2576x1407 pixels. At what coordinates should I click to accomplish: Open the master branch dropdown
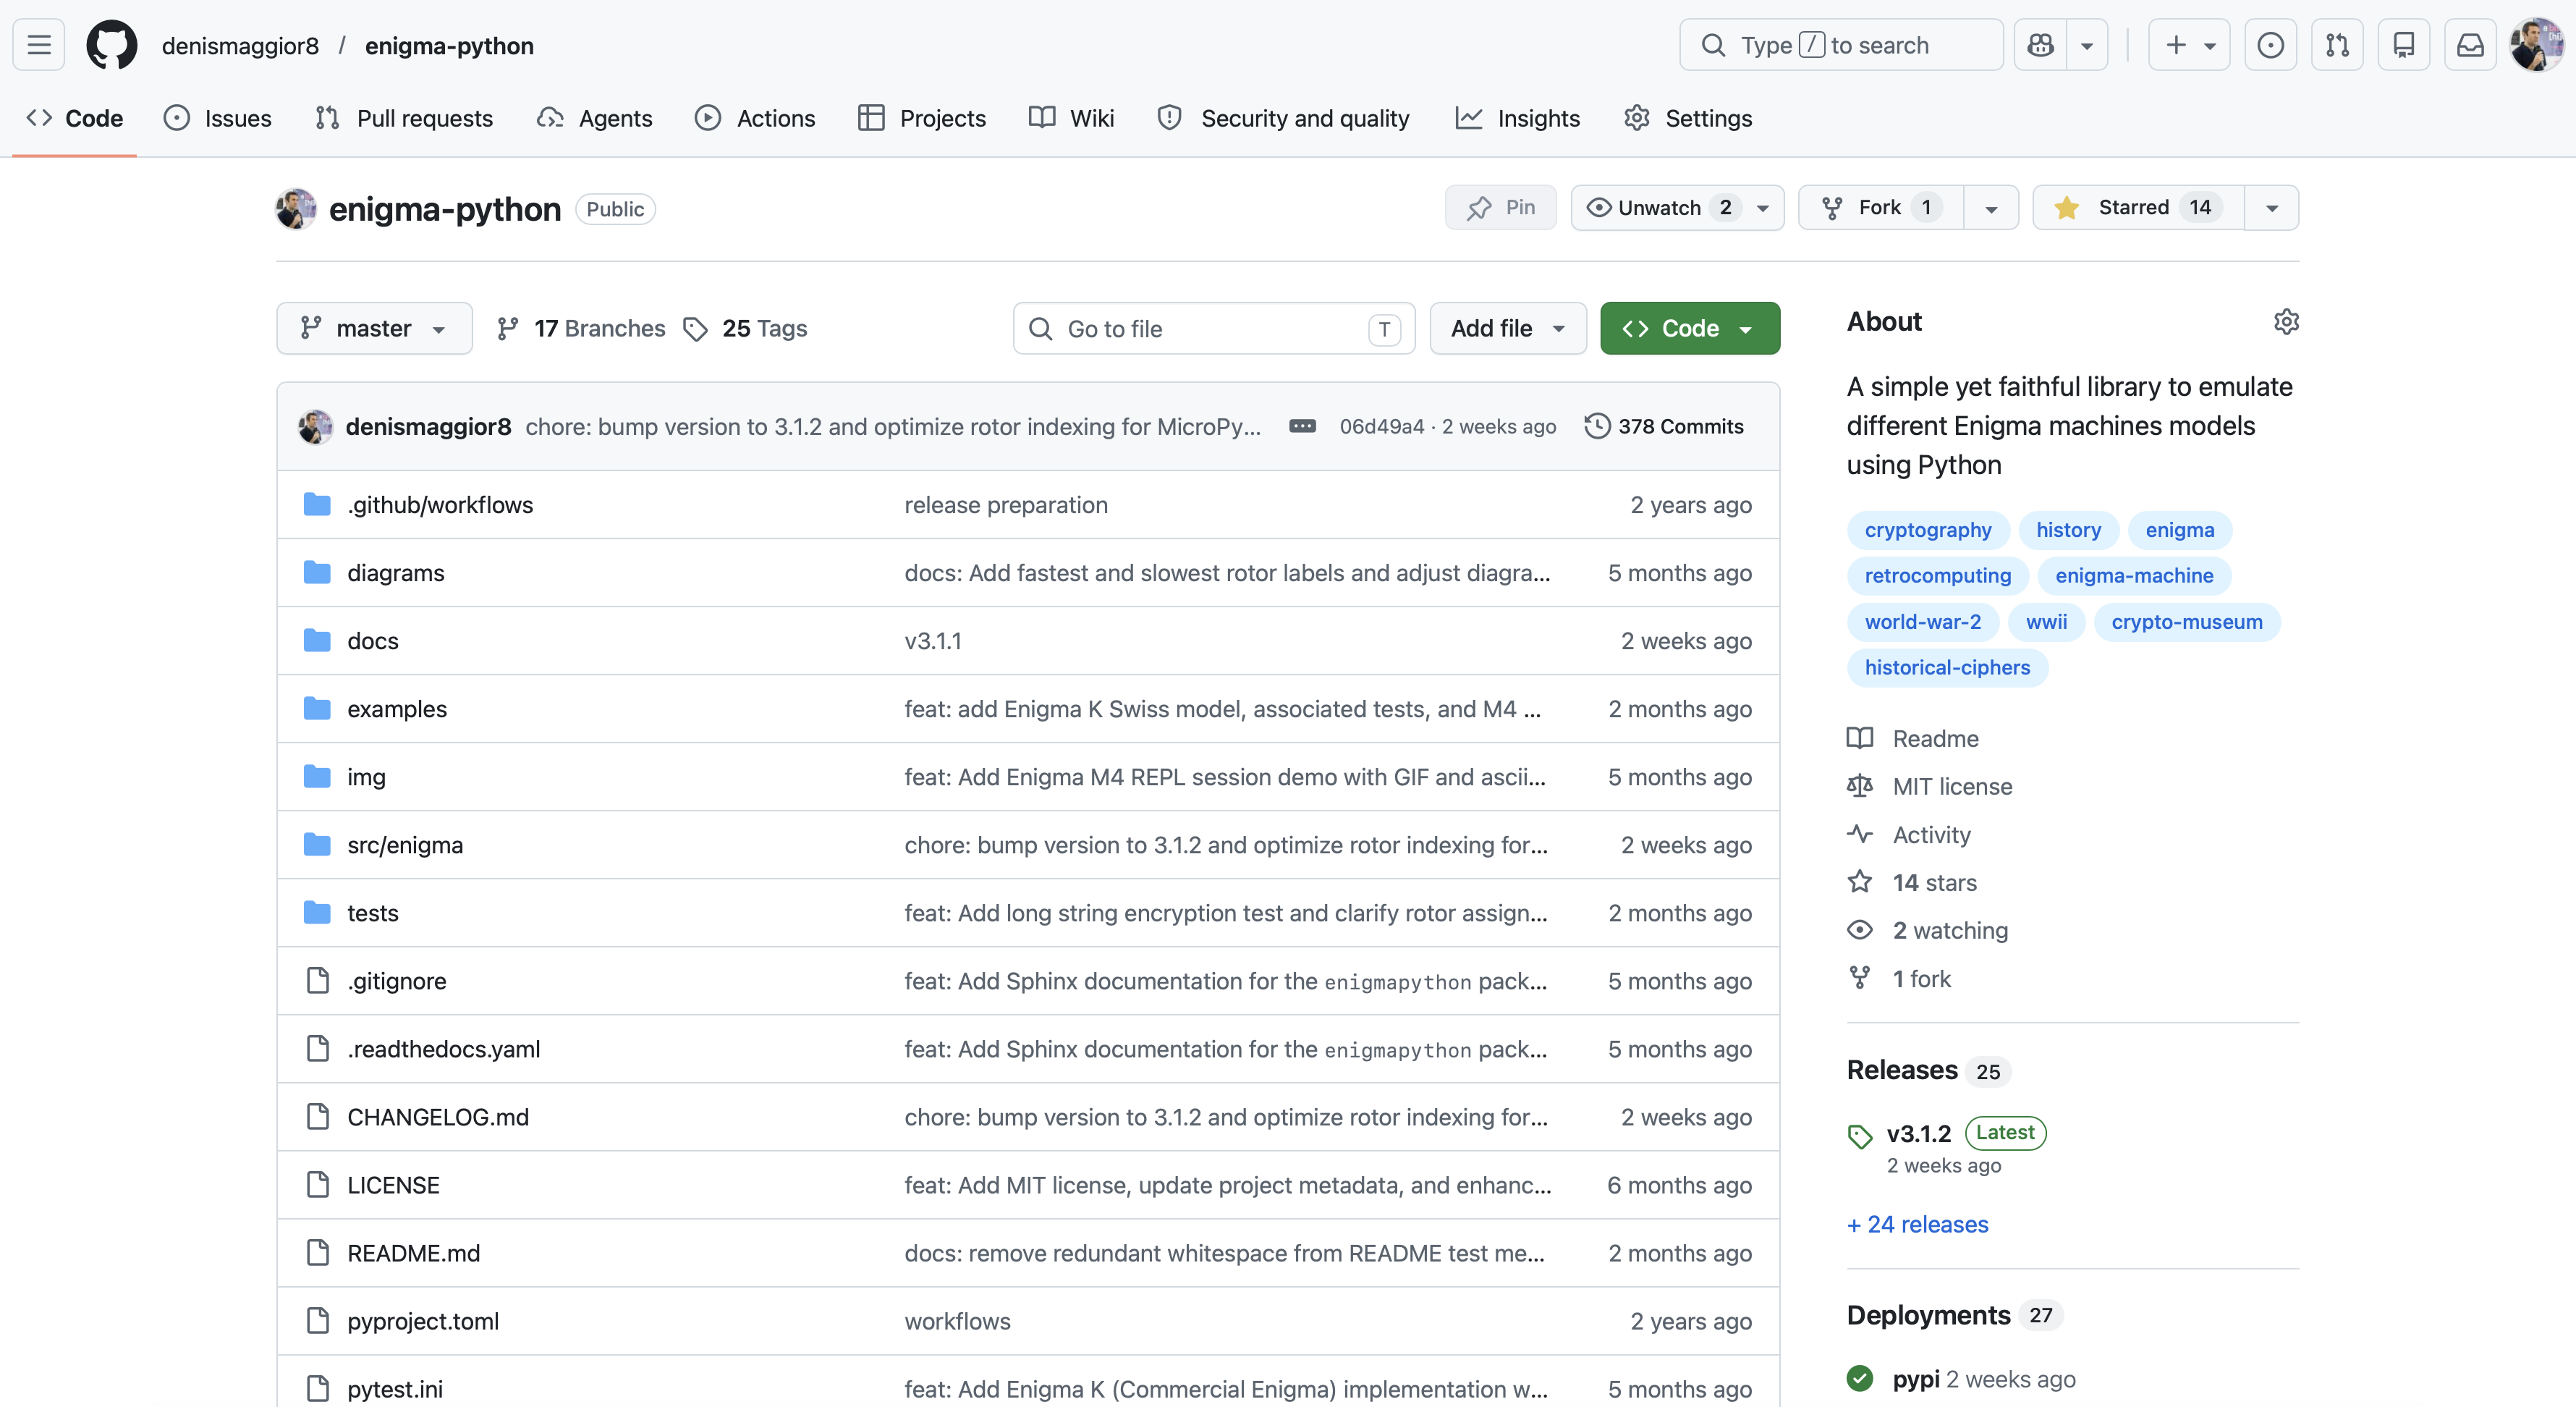374,328
